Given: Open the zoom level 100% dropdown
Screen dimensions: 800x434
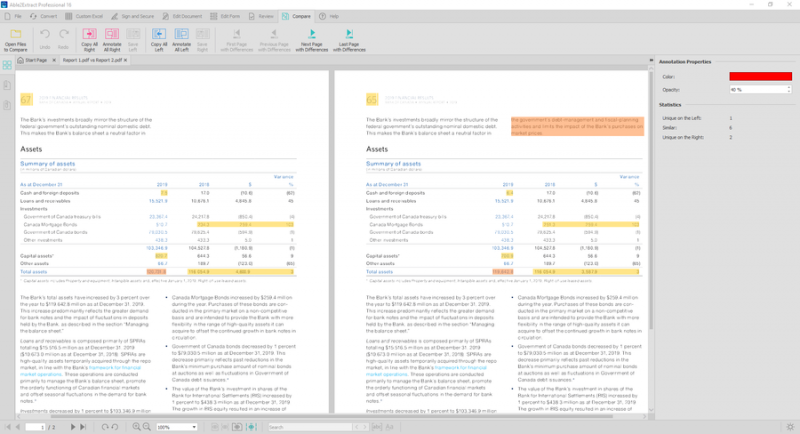Looking at the screenshot, I should click(x=194, y=427).
